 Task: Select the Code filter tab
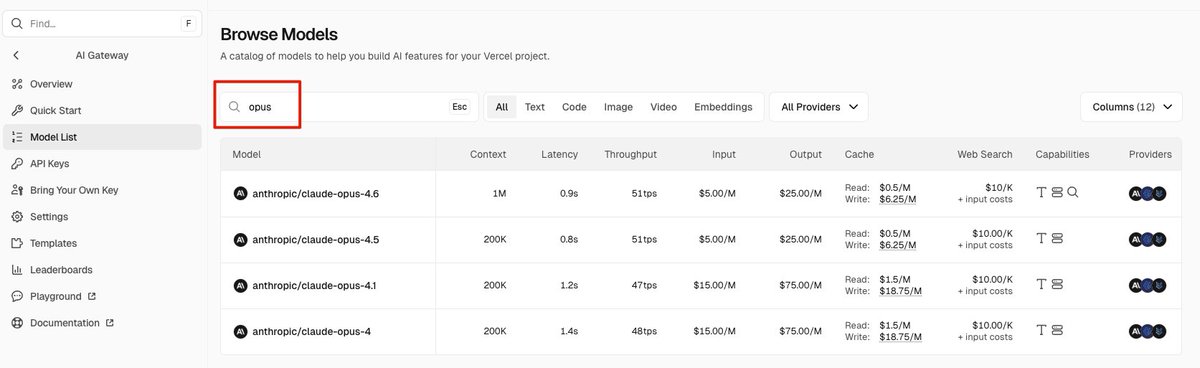click(x=574, y=107)
